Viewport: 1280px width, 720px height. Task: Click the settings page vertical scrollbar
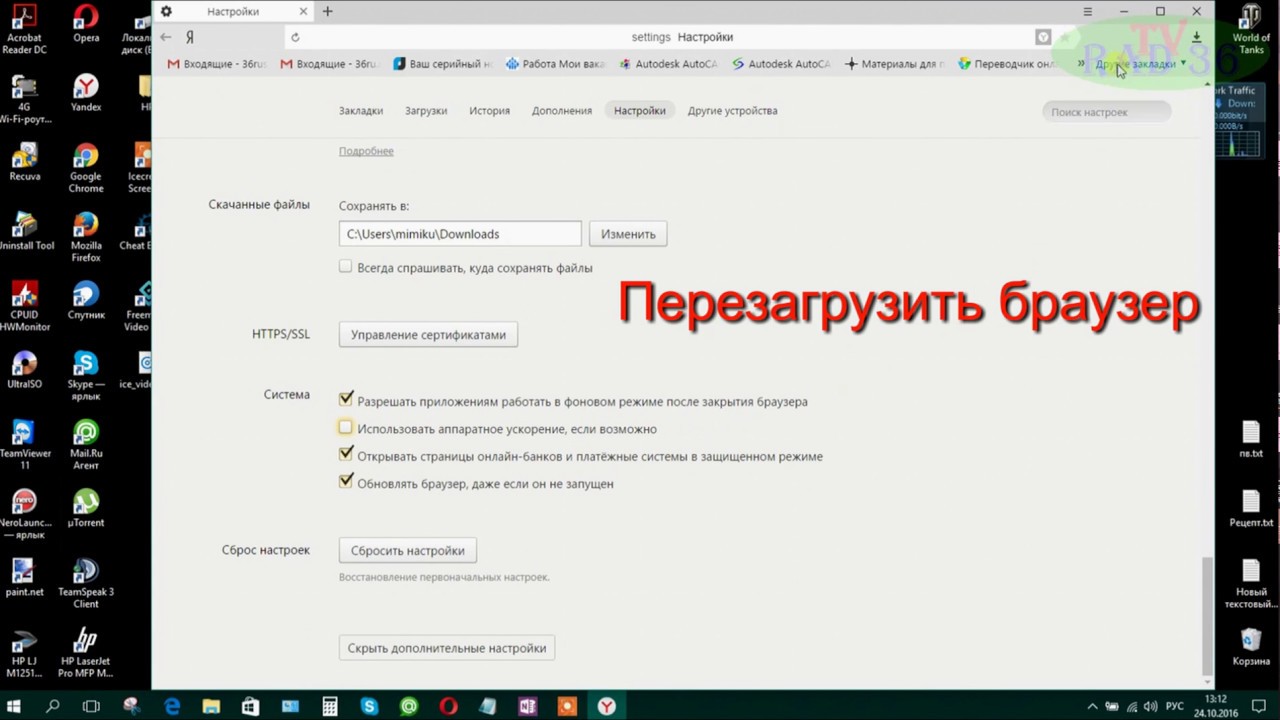1207,615
